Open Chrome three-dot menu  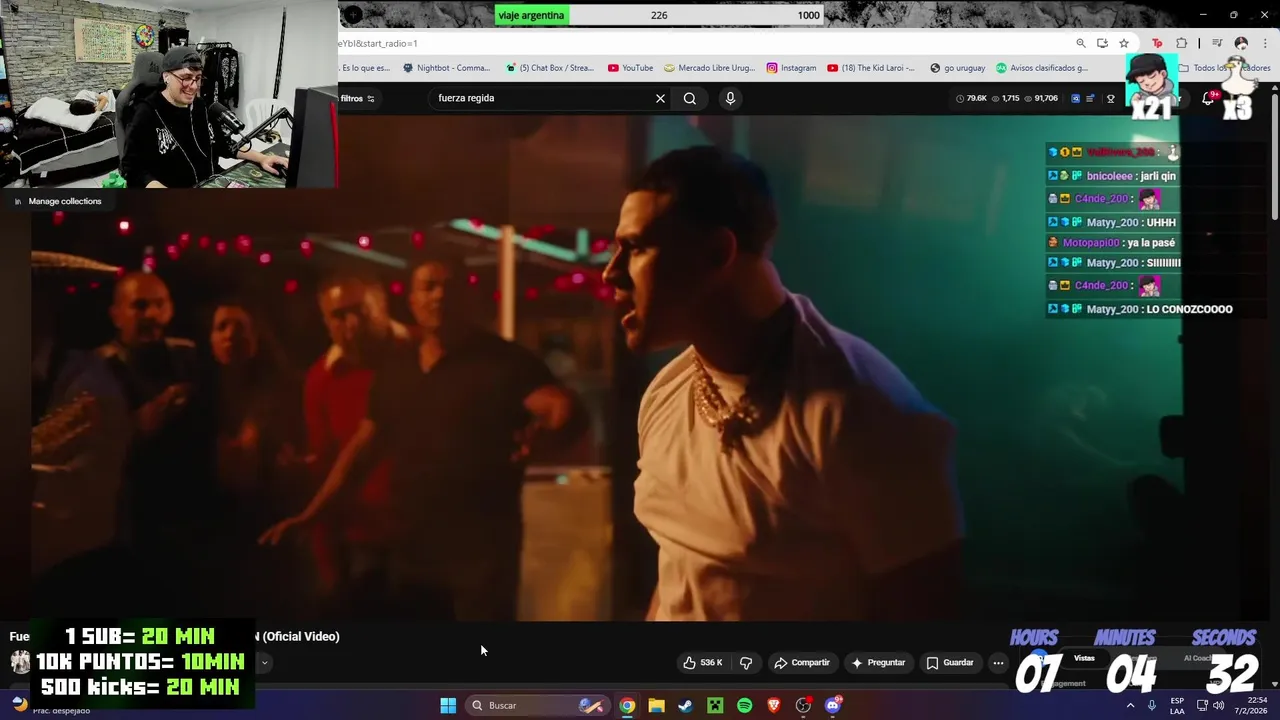pos(1265,43)
